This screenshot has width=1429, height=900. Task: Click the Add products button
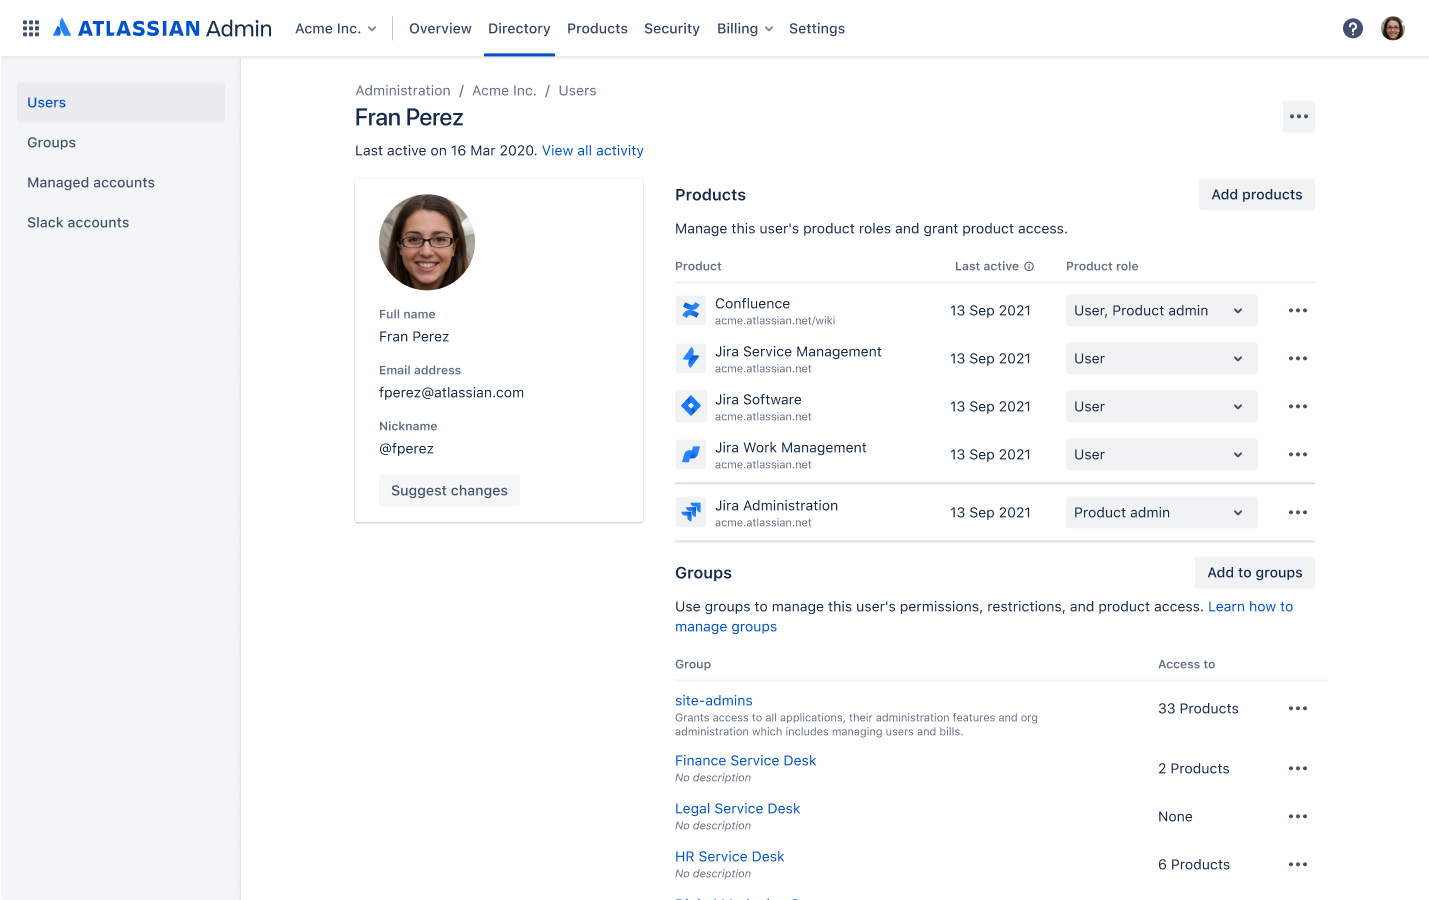coord(1257,194)
